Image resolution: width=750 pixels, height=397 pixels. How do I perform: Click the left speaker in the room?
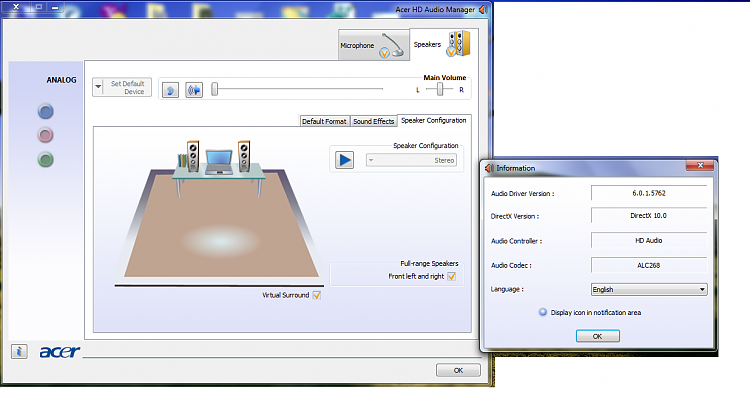(193, 156)
